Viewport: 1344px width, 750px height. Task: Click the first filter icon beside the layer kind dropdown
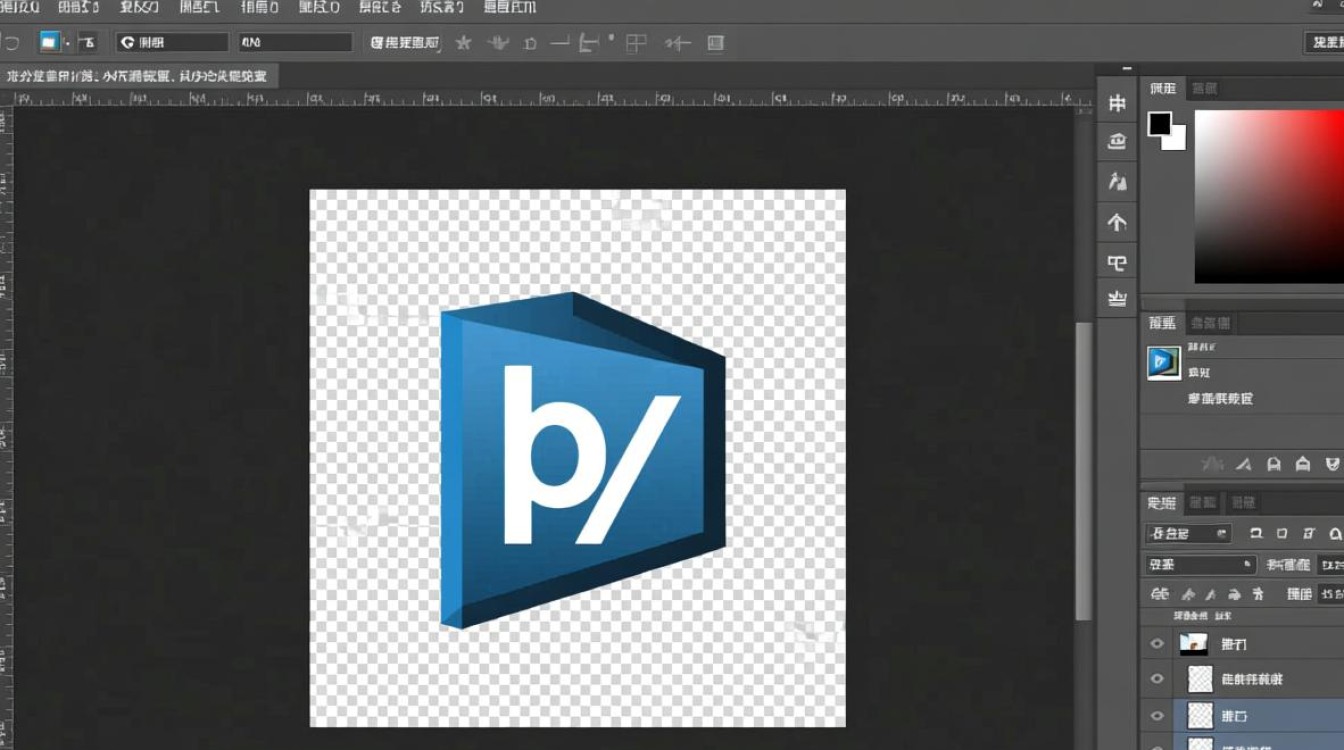[1256, 534]
